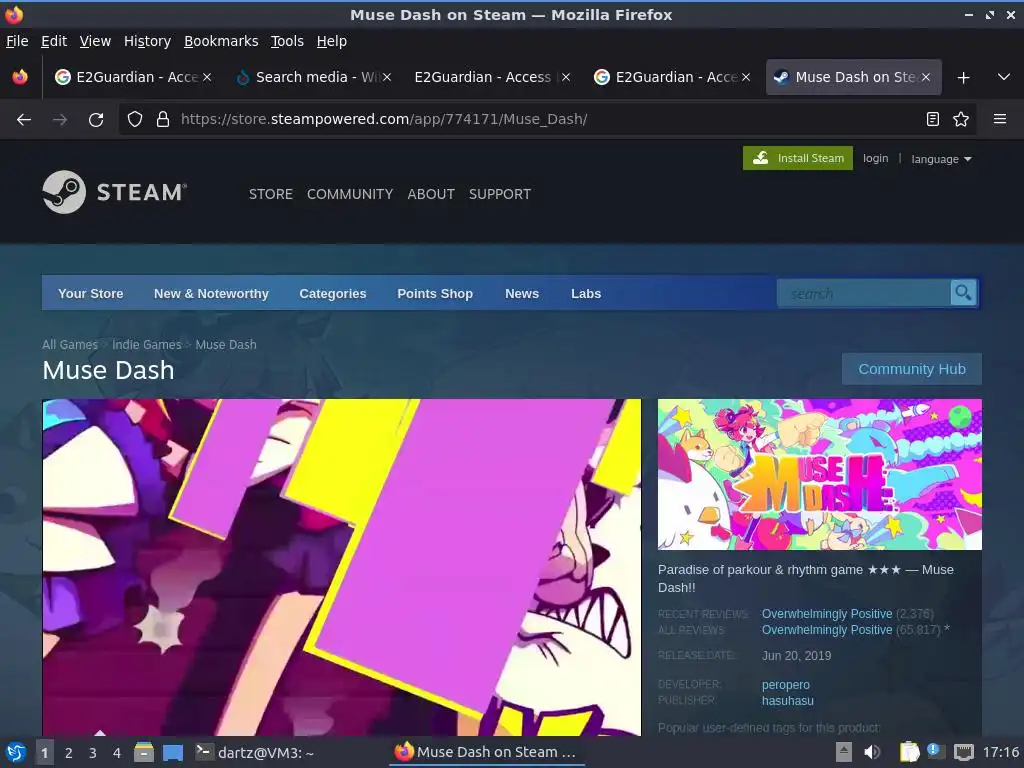List all tabs with the chevron

coord(1004,77)
